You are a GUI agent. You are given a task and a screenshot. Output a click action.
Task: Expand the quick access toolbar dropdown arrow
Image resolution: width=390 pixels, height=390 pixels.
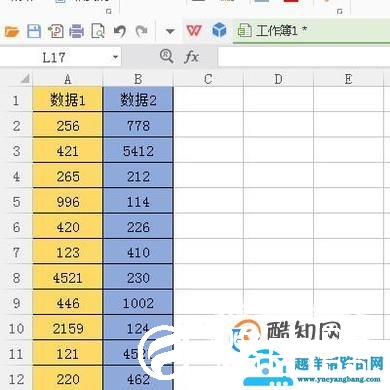(170, 32)
